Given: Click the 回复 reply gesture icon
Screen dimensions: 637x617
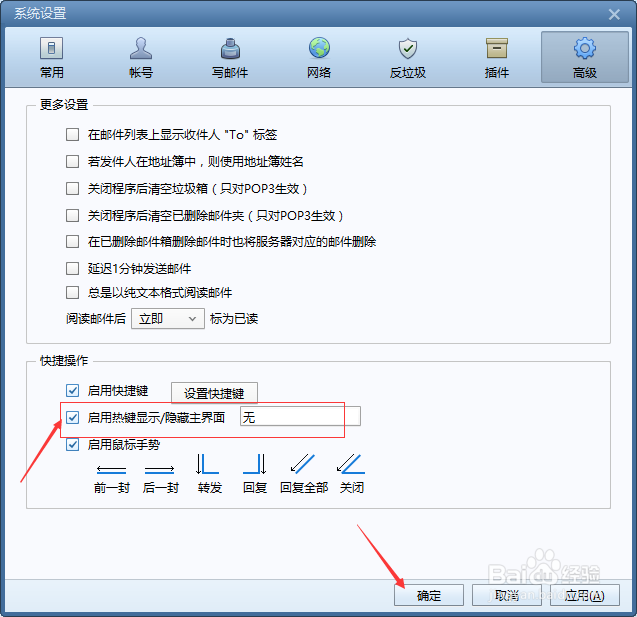Looking at the screenshot, I should point(255,464).
